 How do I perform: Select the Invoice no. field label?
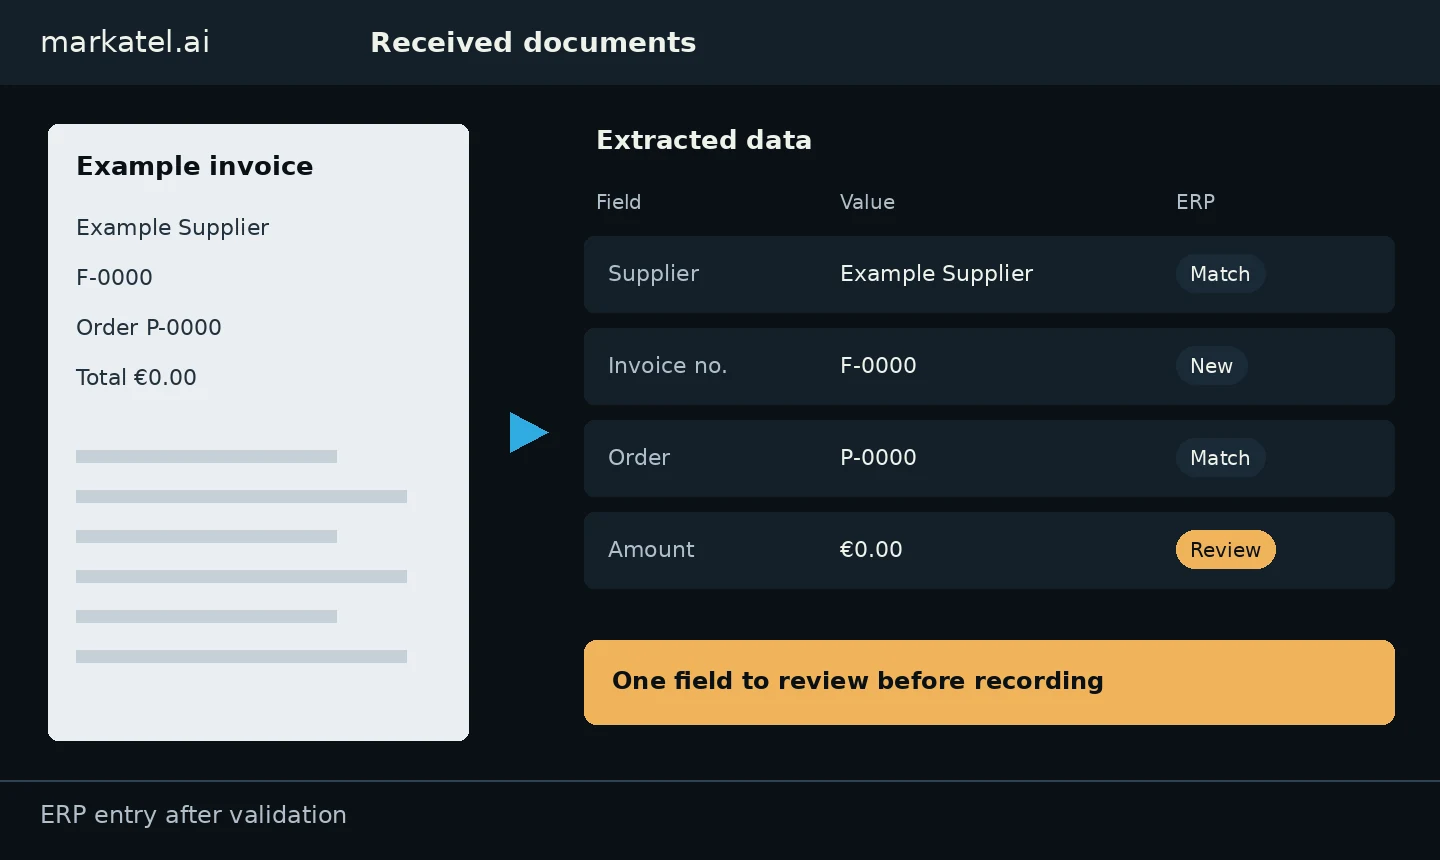(667, 366)
